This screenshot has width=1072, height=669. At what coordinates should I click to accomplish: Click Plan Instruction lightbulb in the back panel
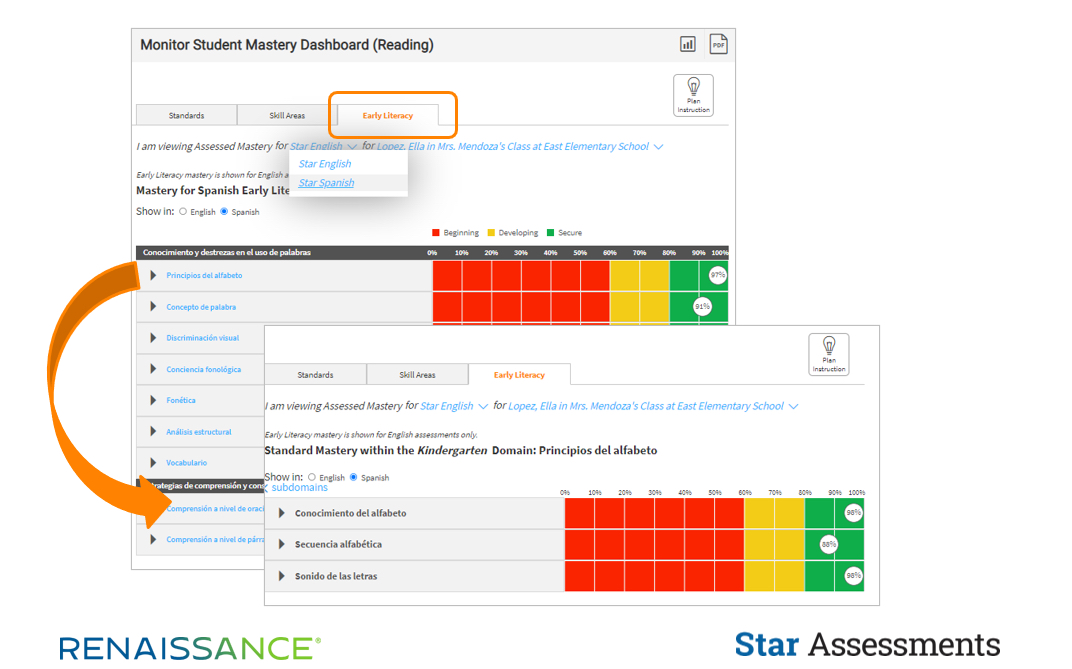[x=693, y=95]
